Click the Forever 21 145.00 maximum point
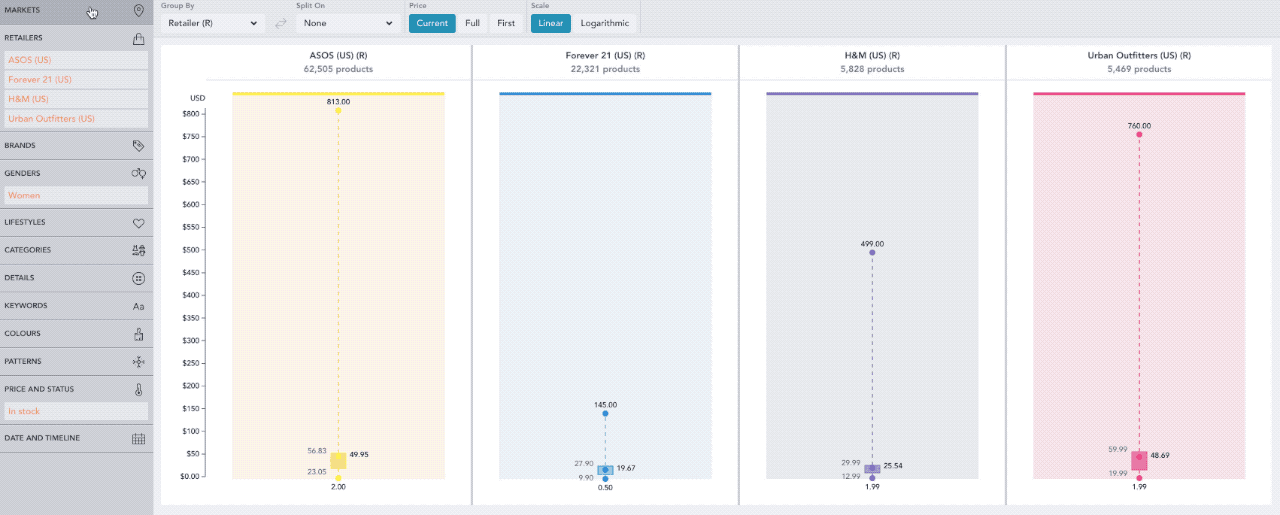This screenshot has height=515, width=1280. (x=605, y=414)
